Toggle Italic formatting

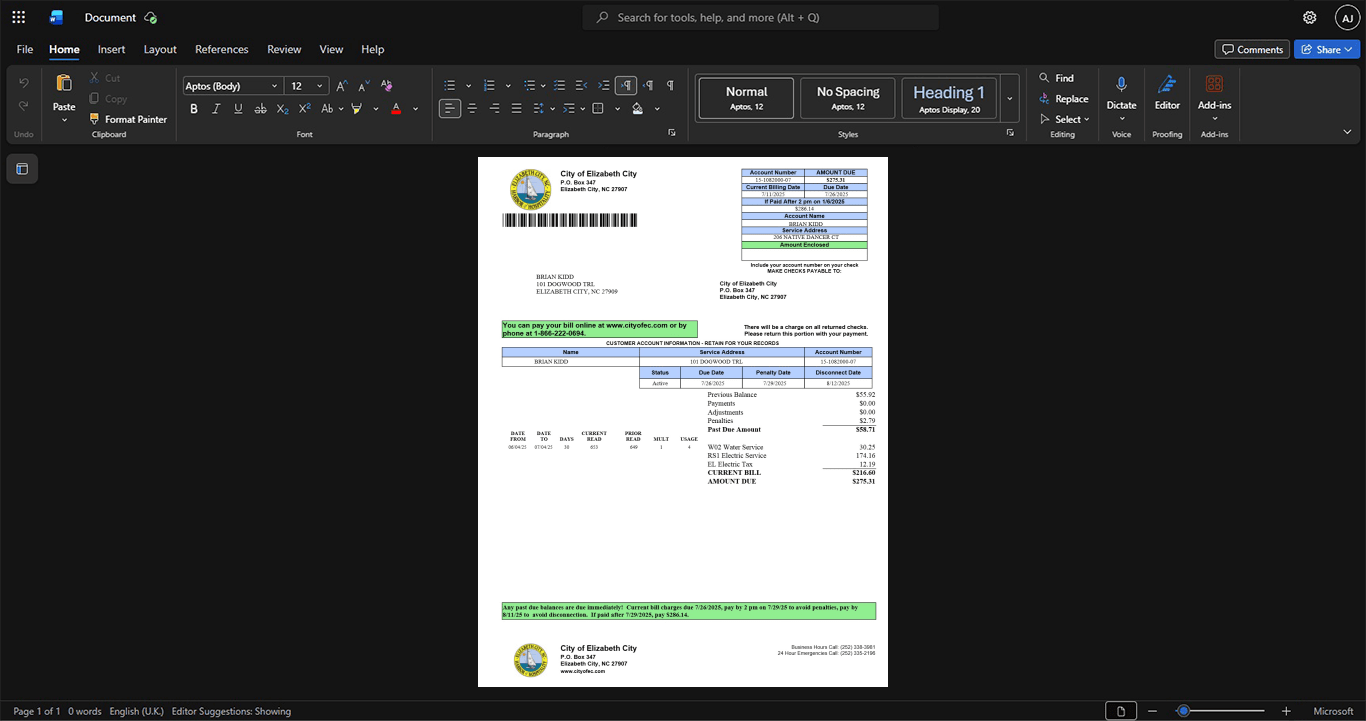pos(216,108)
